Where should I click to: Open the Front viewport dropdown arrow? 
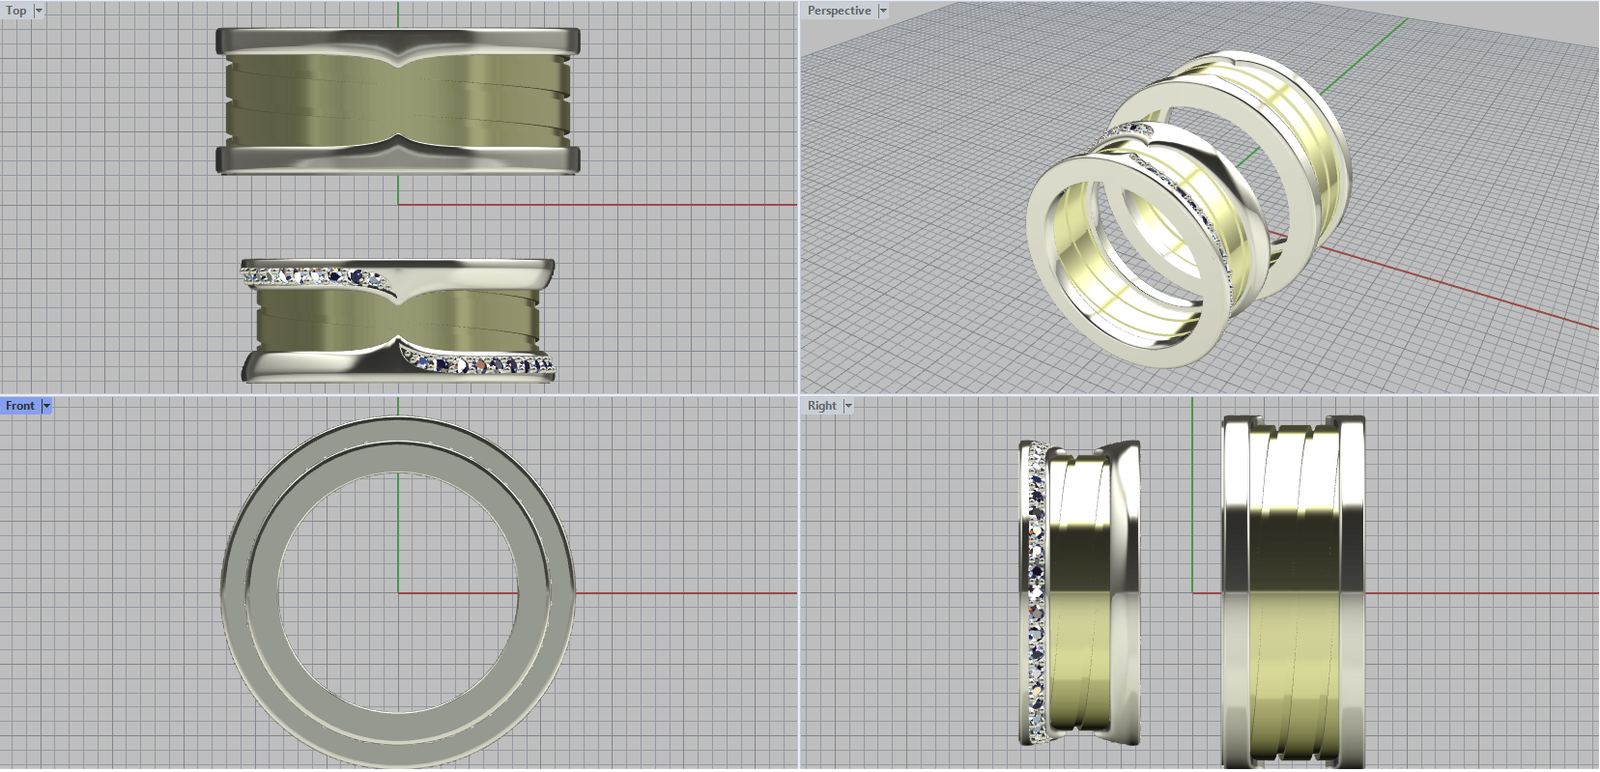pyautogui.click(x=46, y=406)
